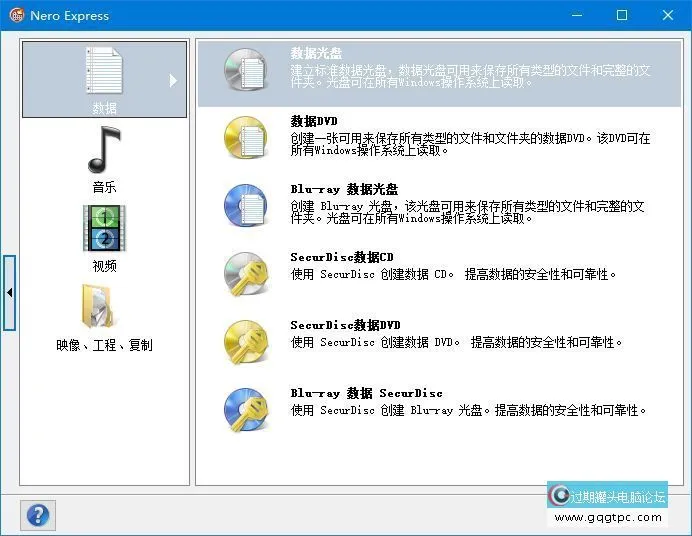Maximize the Nero Express window
The image size is (692, 536).
(622, 15)
